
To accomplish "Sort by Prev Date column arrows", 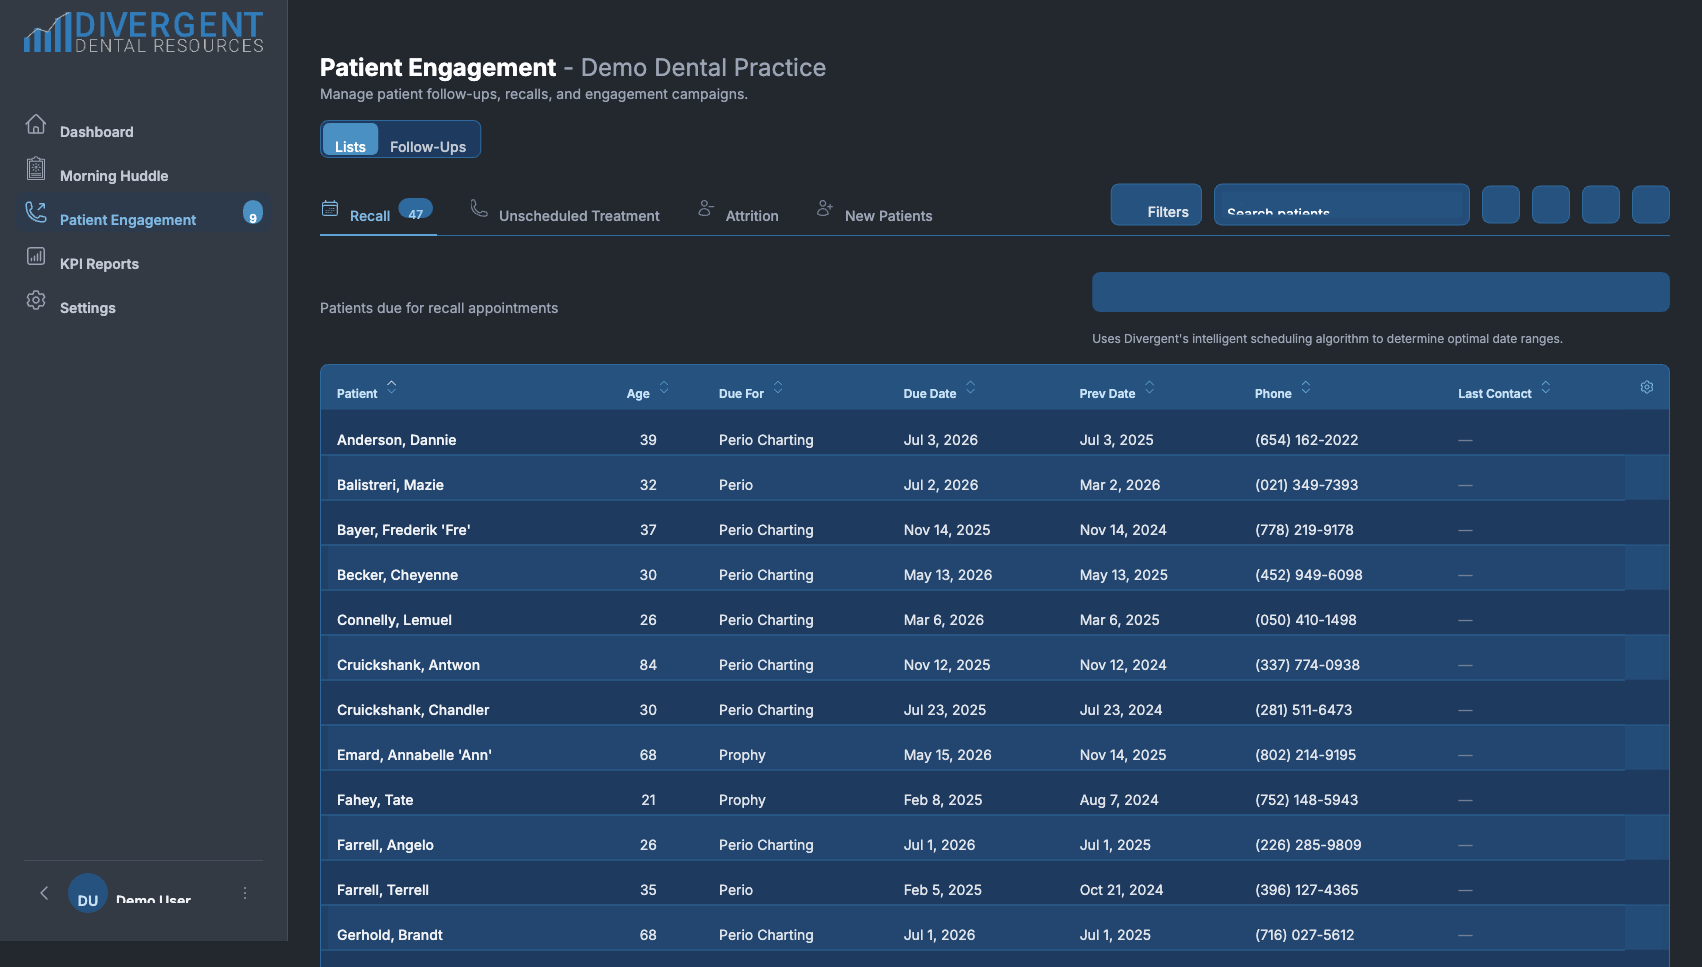I will (x=1149, y=387).
